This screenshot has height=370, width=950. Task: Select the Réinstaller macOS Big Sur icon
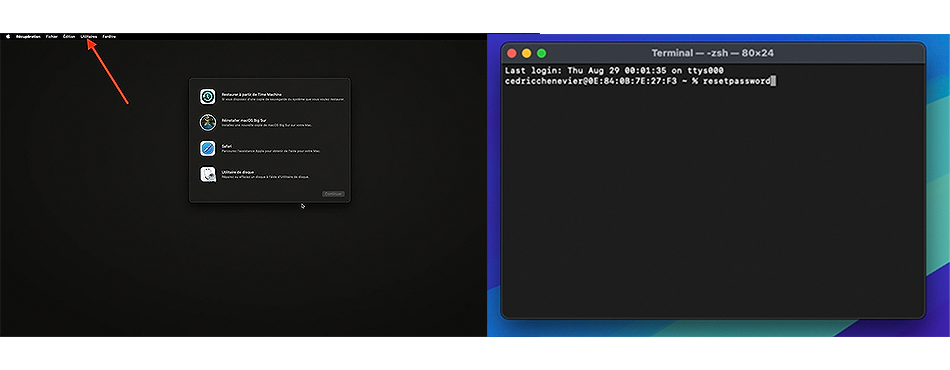click(208, 122)
